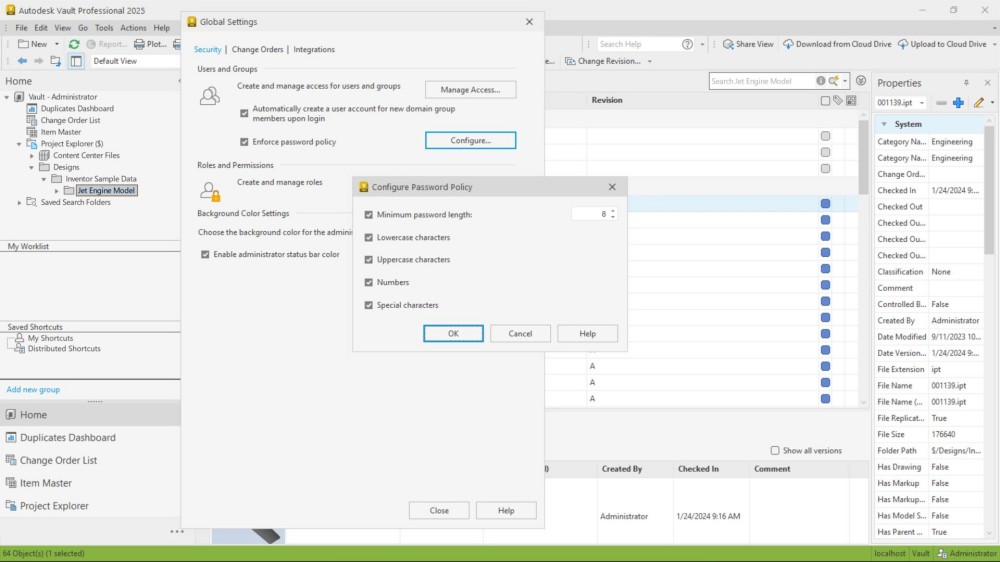
Task: Click the Home navigation icon at bottom
Action: [11, 415]
